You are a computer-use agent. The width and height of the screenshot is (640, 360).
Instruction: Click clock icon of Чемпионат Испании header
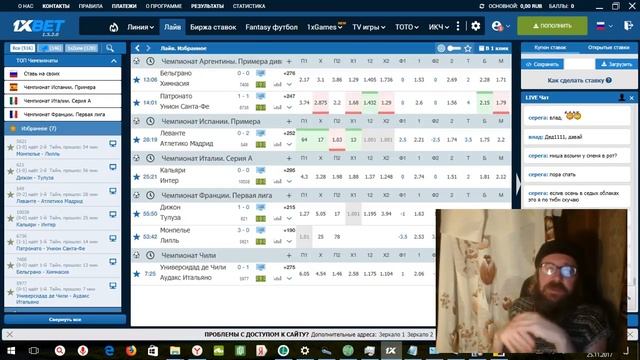coord(150,121)
